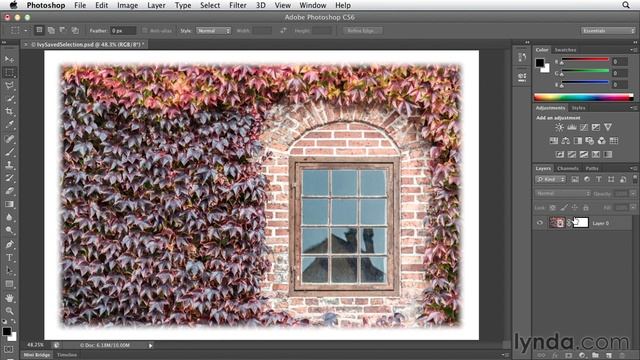The width and height of the screenshot is (640, 360).
Task: Select the Rectangular Marquee tool in toolbox
Action: point(9,73)
